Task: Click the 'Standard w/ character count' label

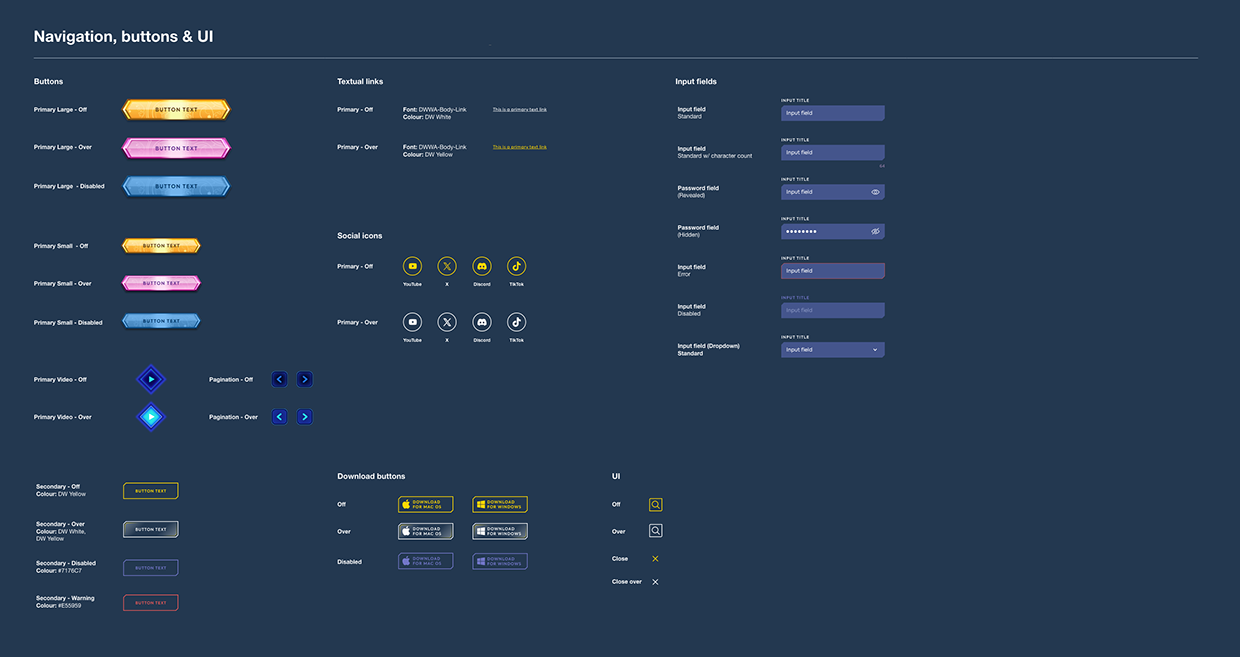Action: 715,156
